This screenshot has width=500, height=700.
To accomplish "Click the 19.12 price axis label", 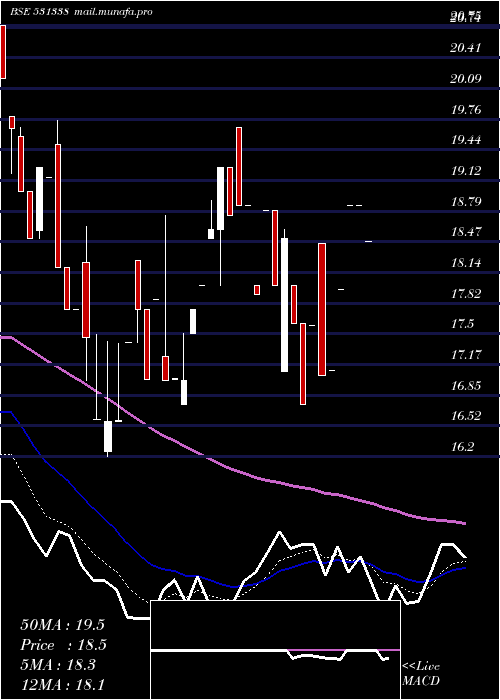I will point(466,171).
